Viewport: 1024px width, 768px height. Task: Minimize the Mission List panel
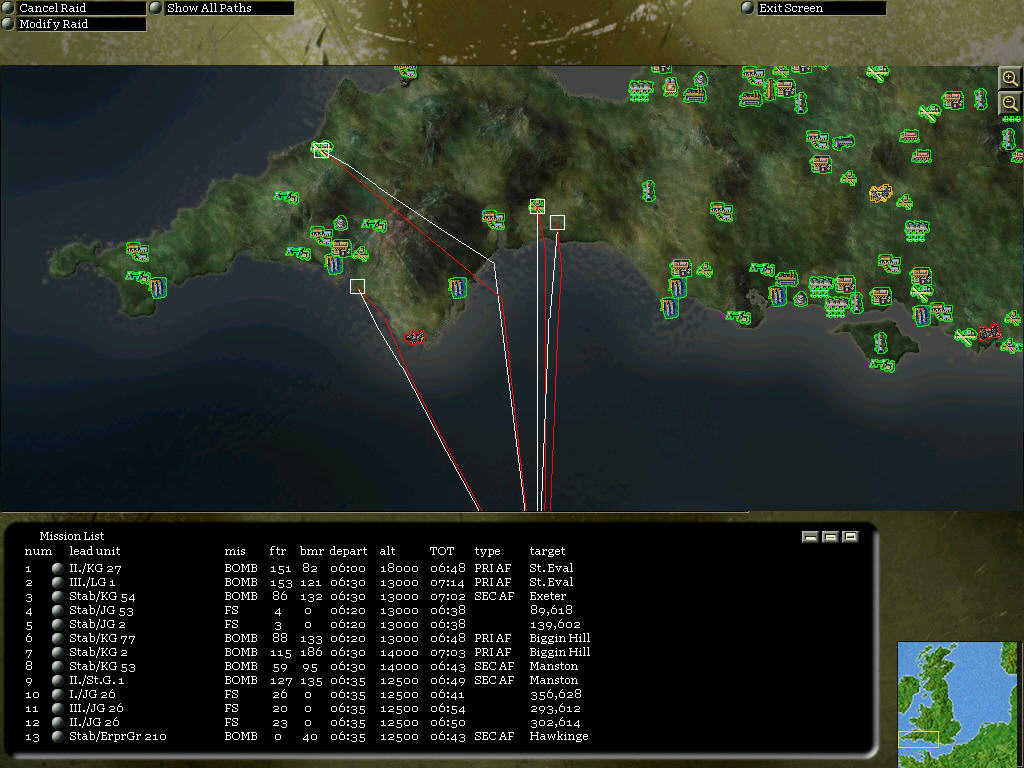click(x=810, y=537)
